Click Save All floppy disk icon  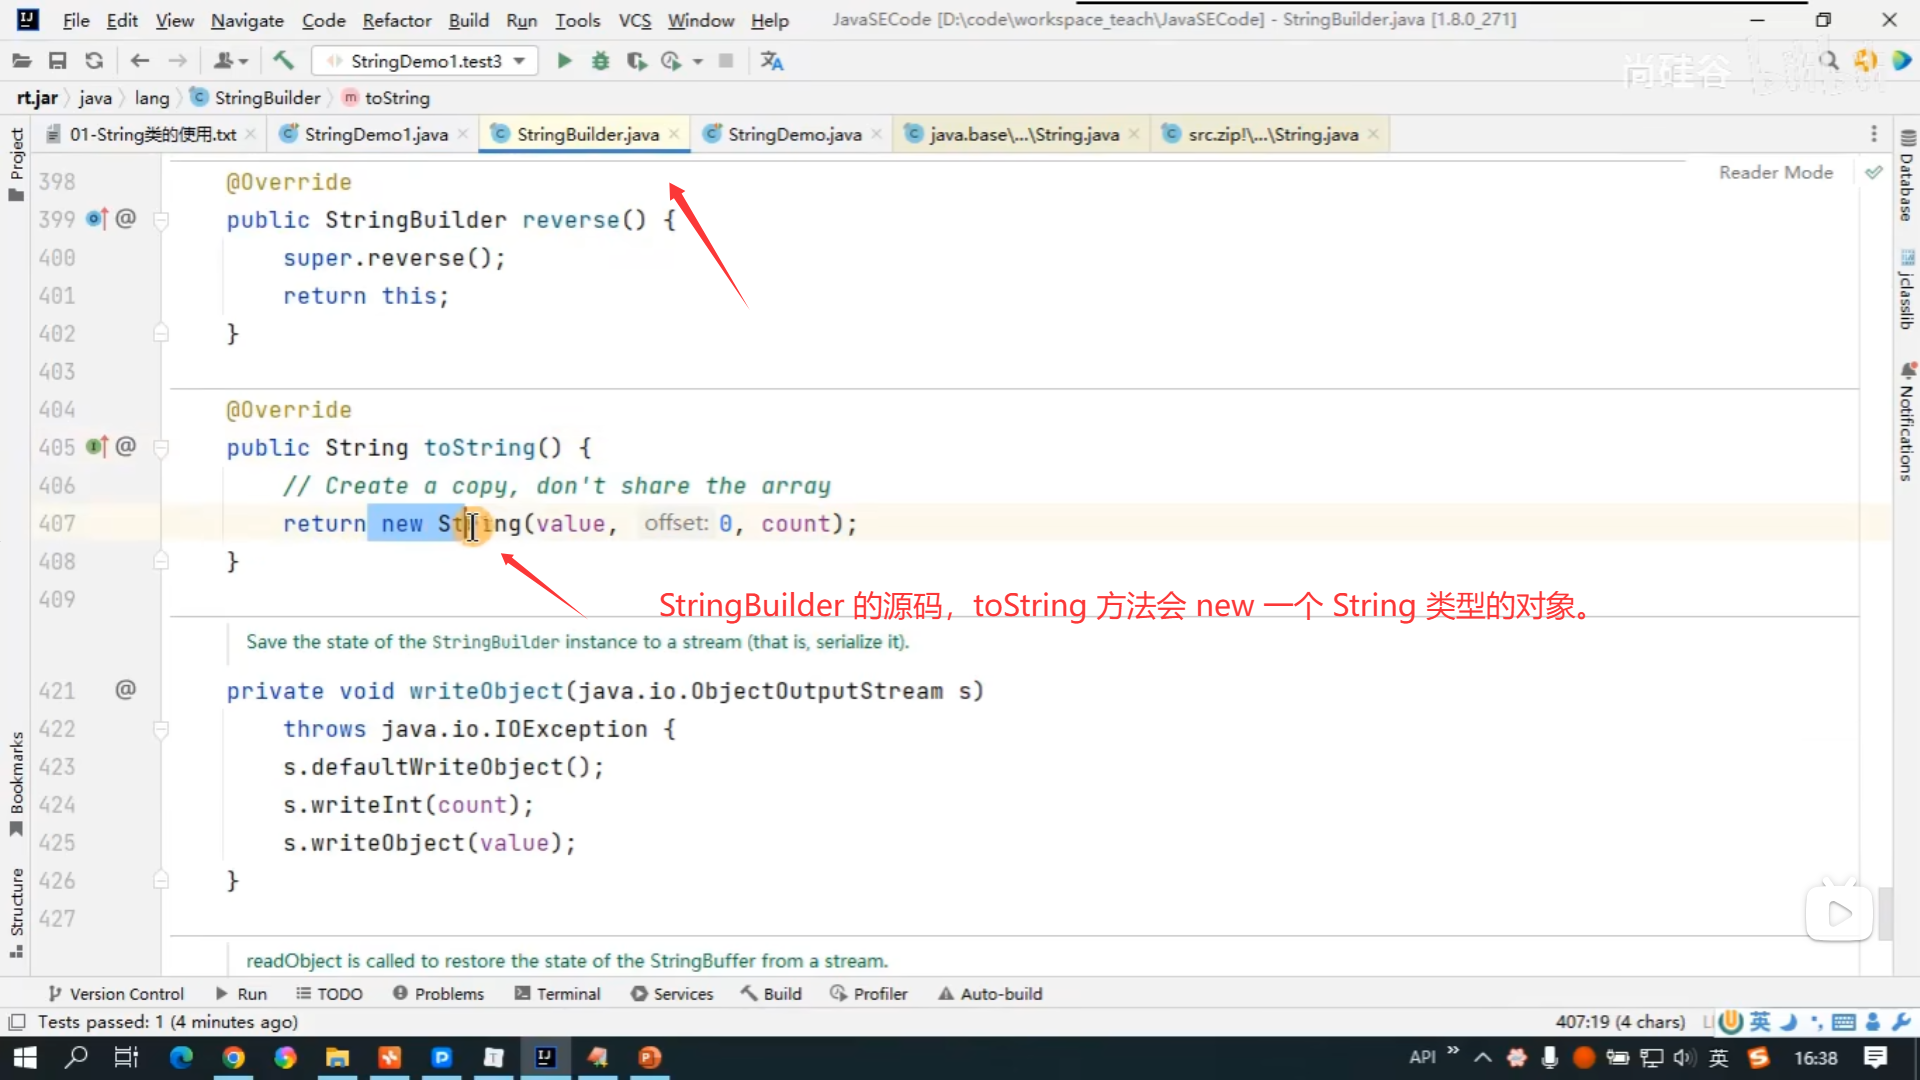click(x=57, y=61)
